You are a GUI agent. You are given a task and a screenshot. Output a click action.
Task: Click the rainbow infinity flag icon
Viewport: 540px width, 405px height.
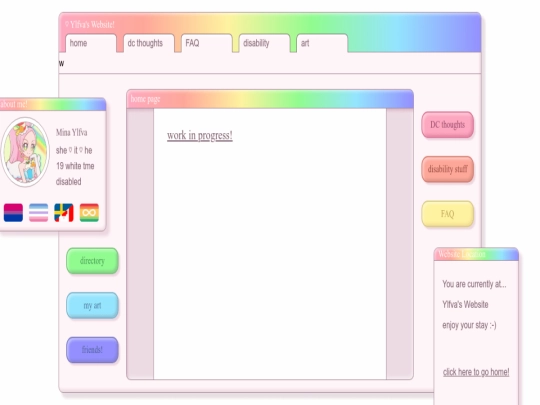tap(89, 212)
